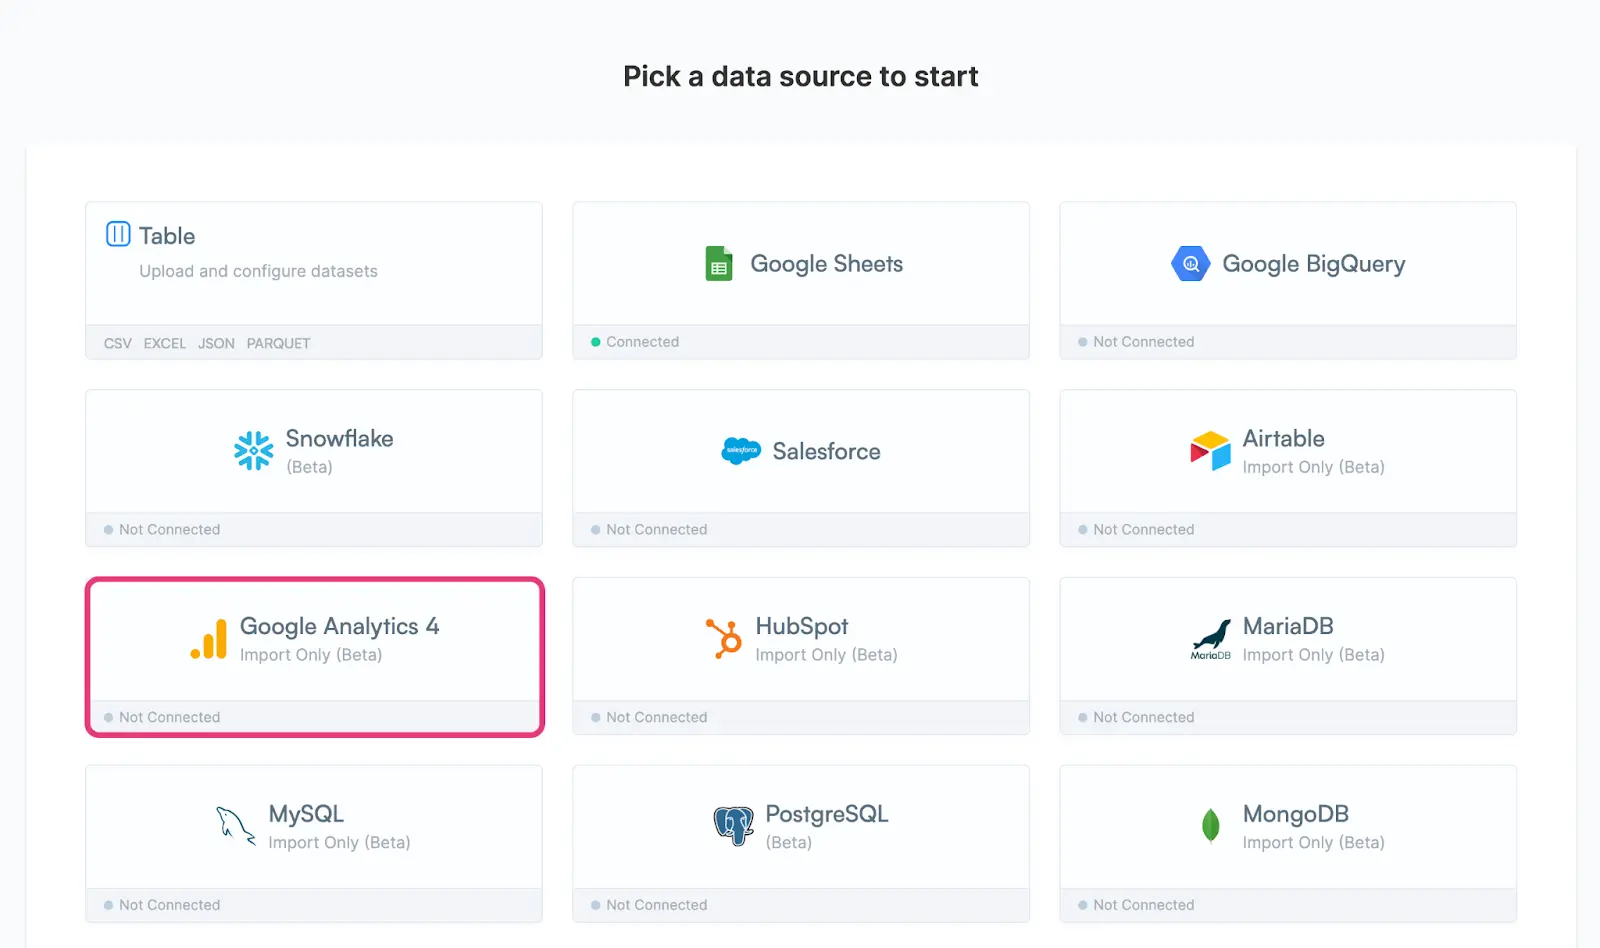Click the Salesforce cloud icon
The height and width of the screenshot is (948, 1600).
(740, 451)
